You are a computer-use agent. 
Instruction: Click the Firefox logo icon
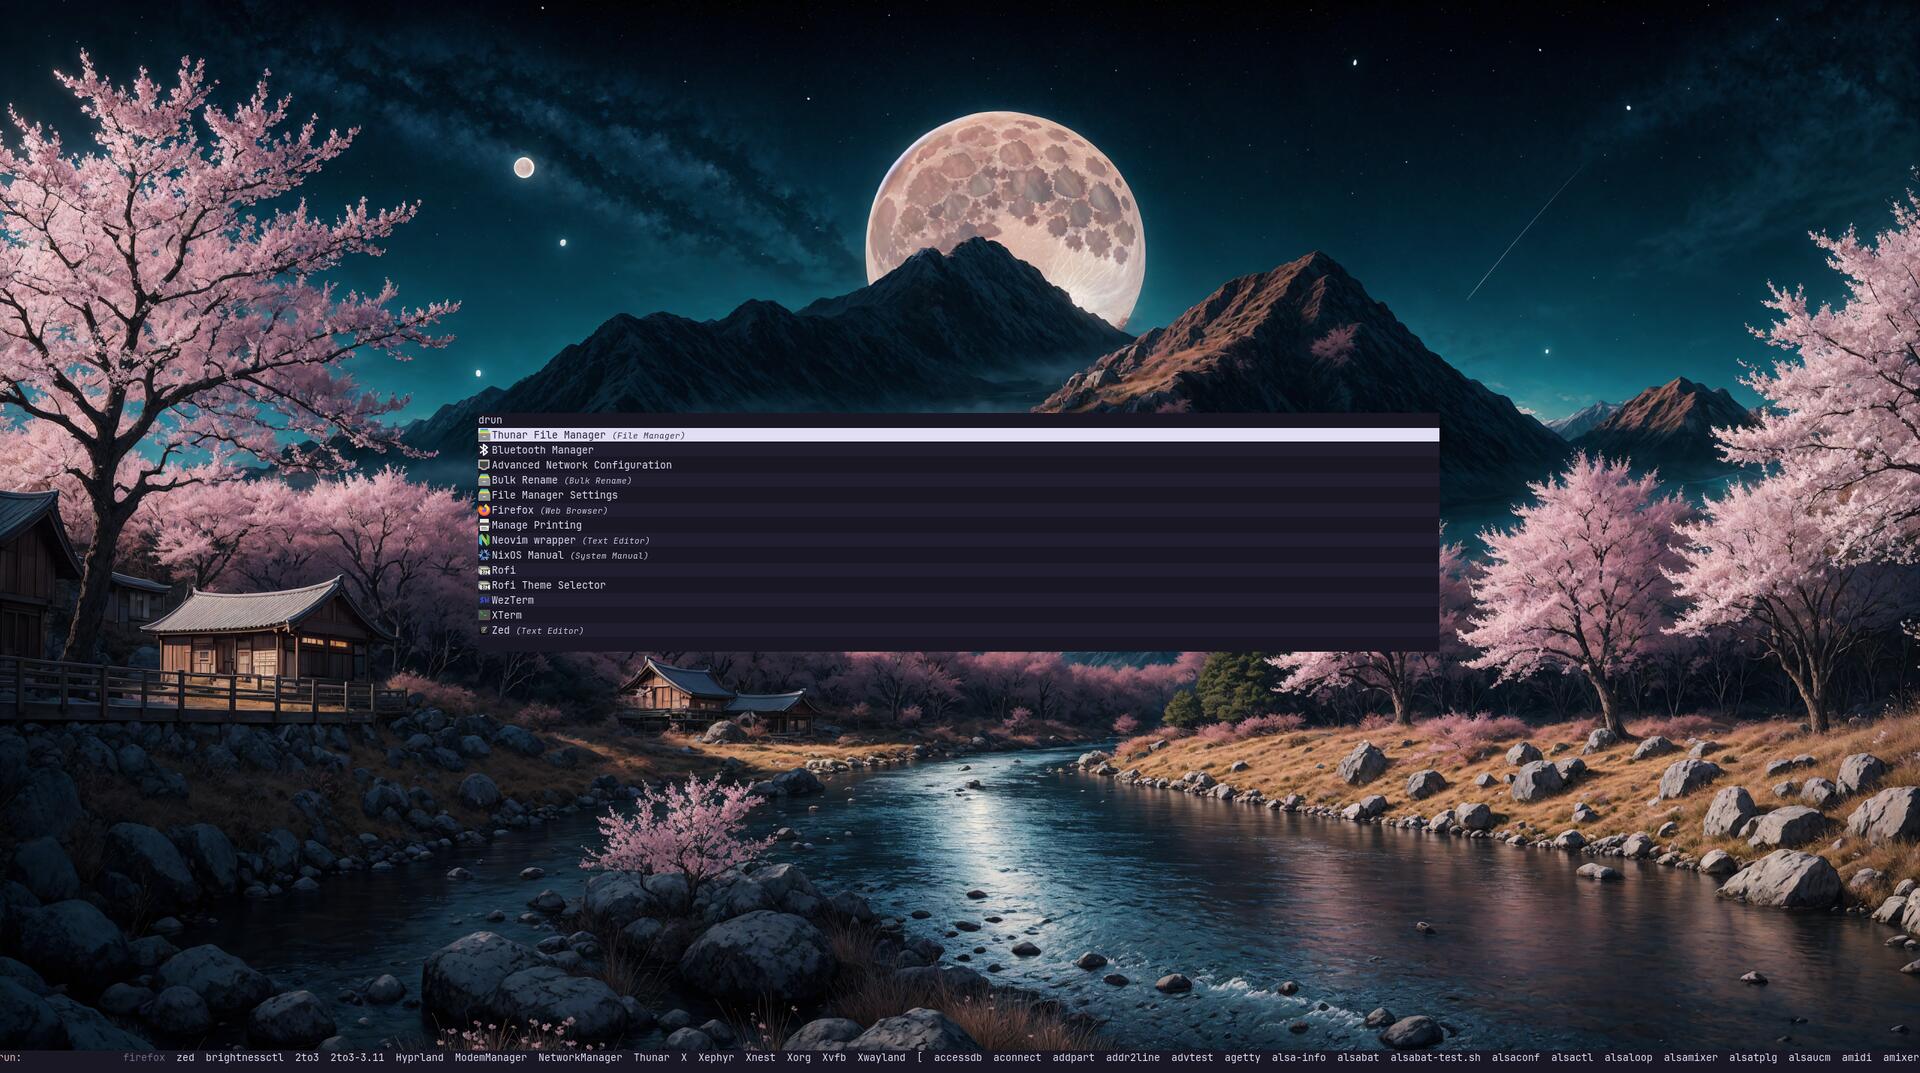pyautogui.click(x=484, y=510)
